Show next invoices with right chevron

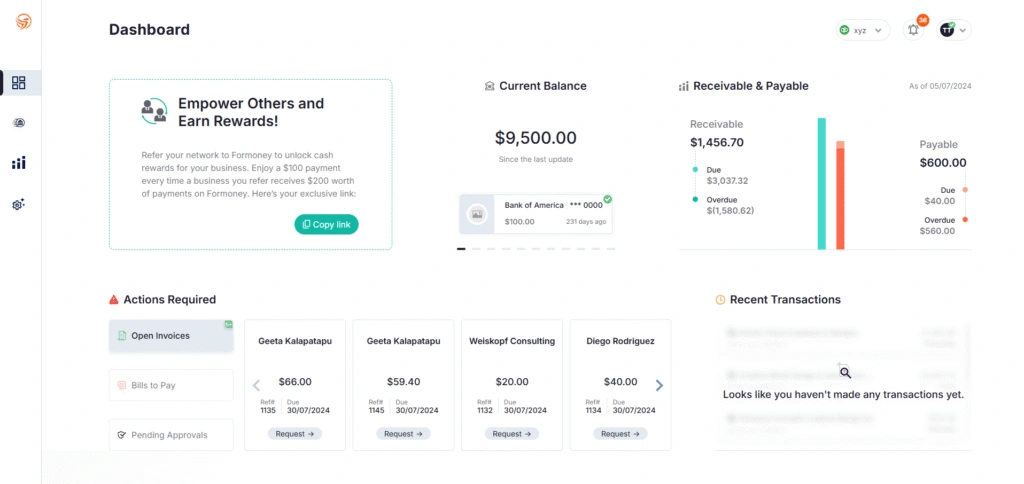[659, 385]
